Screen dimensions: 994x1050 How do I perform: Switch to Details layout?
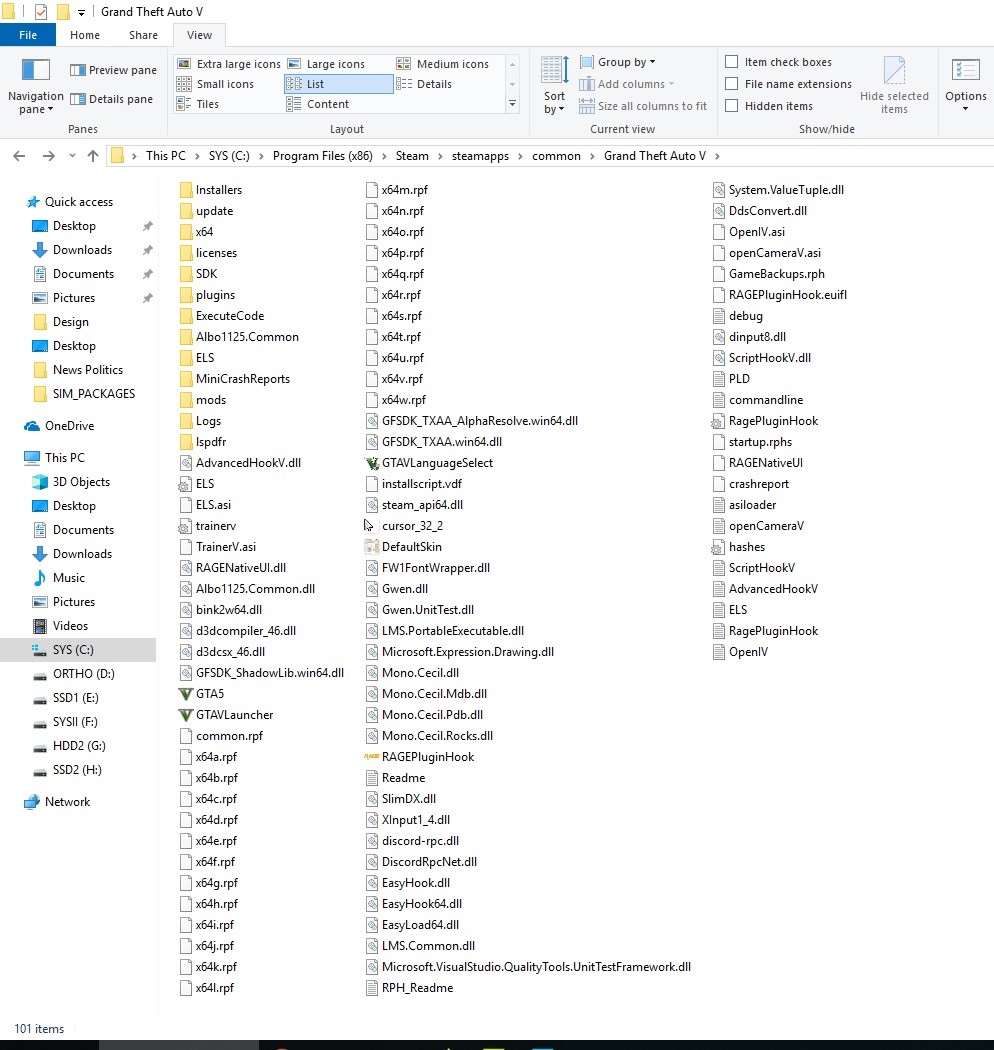424,84
